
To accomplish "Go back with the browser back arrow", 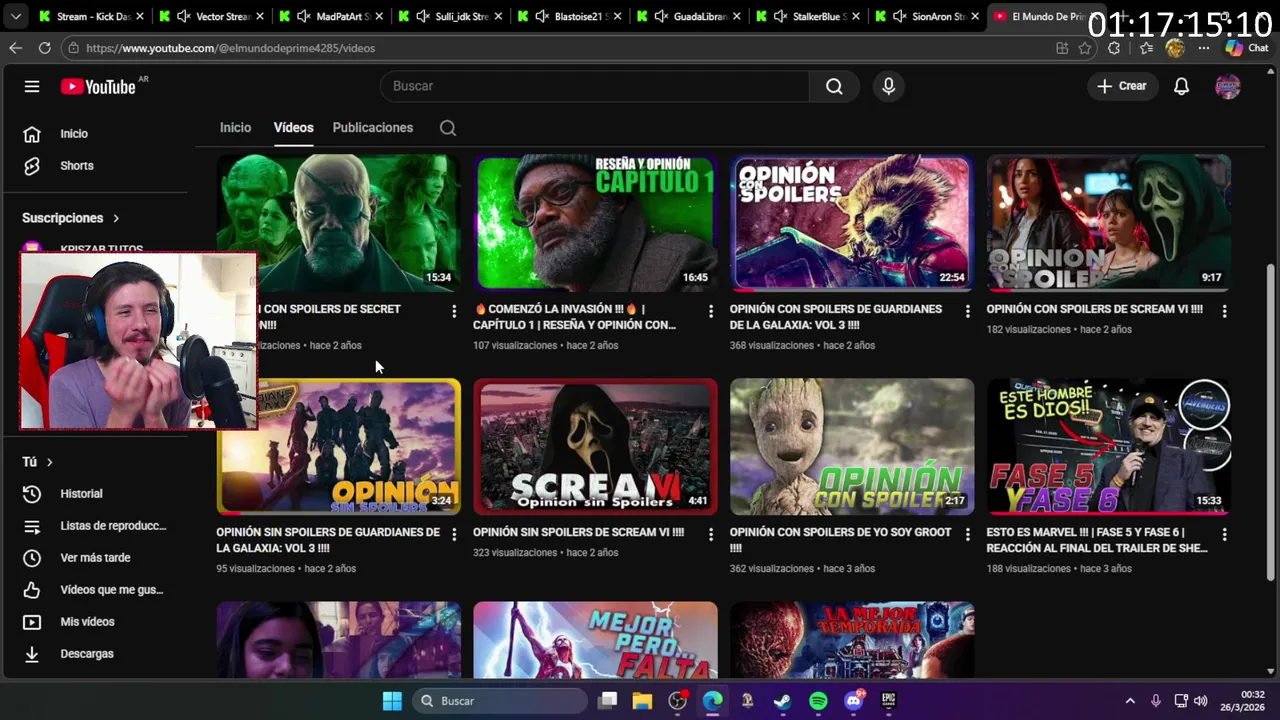I will point(15,48).
